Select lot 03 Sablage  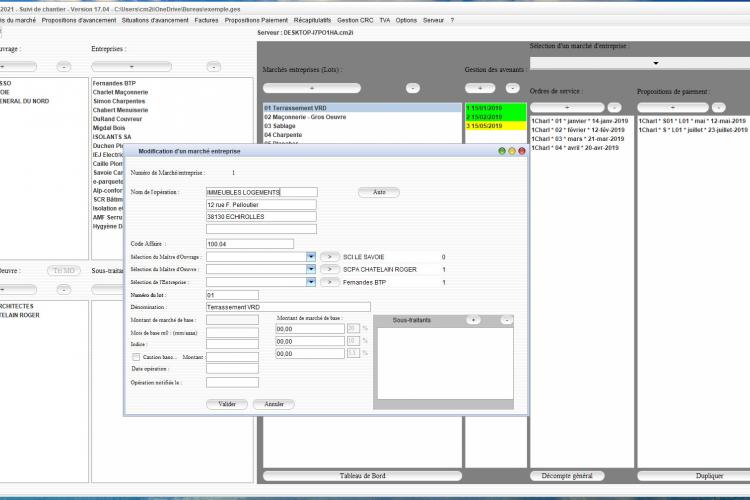[363, 126]
